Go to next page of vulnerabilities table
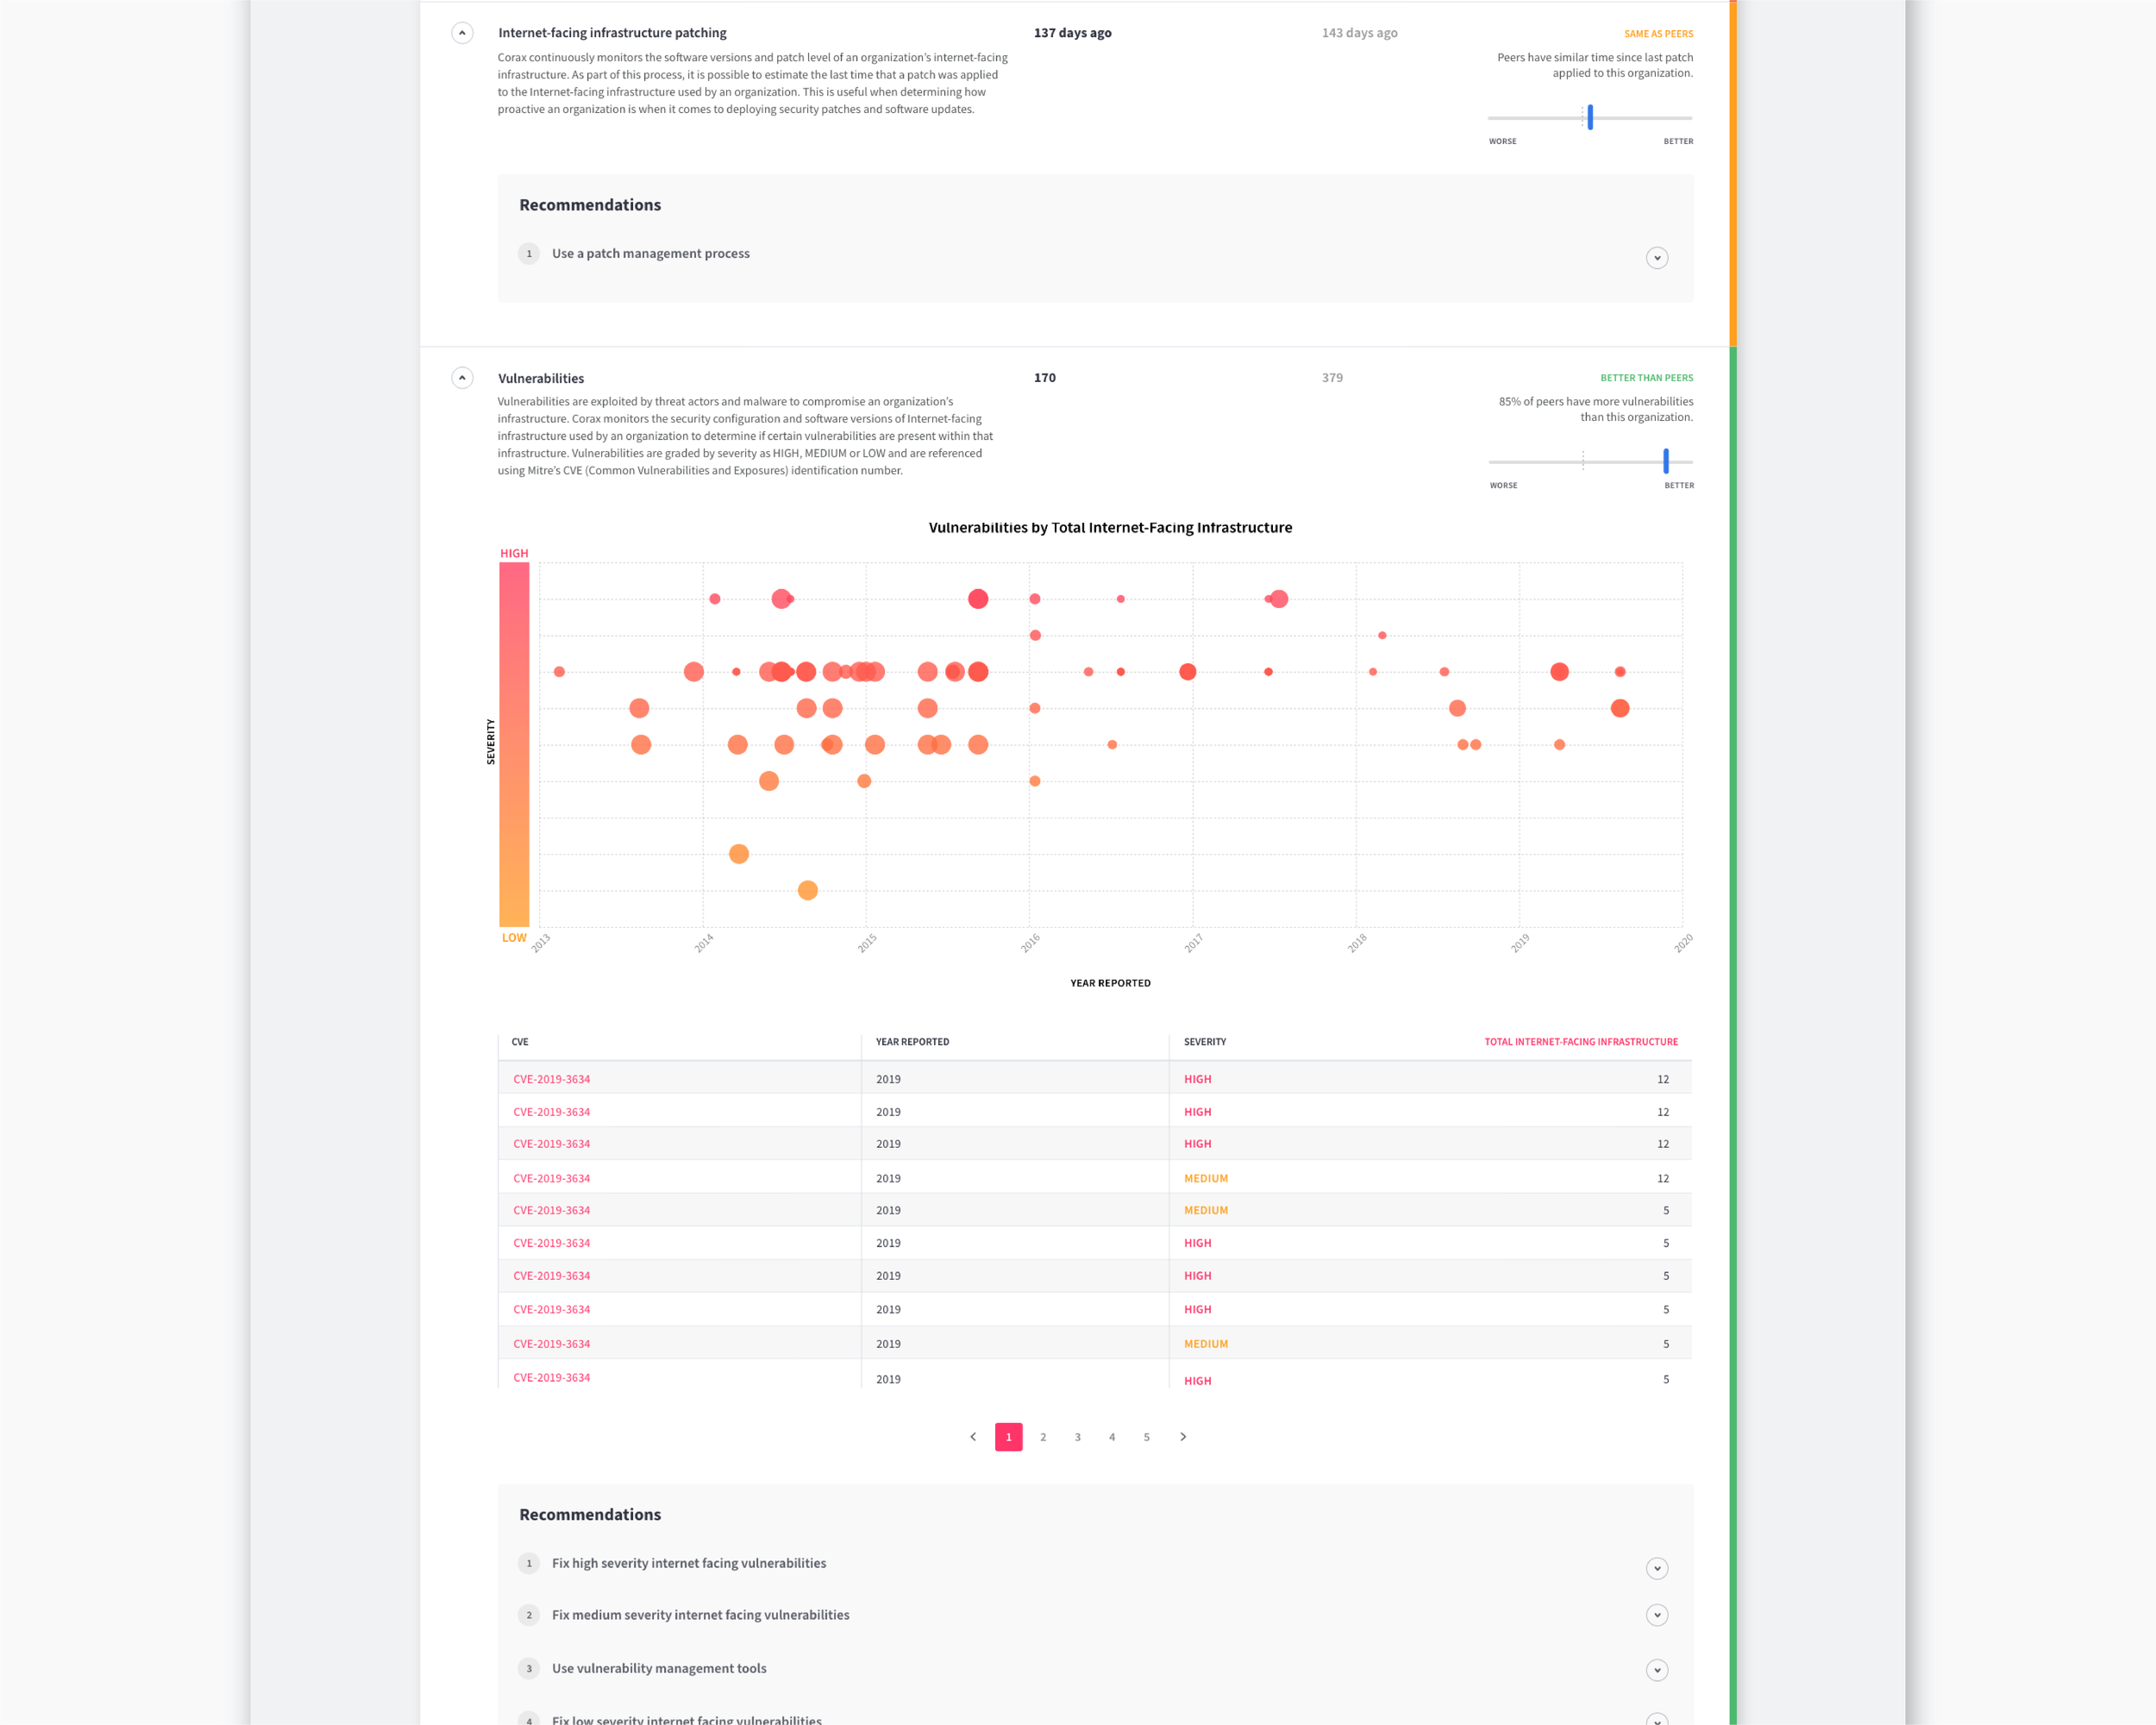 click(1183, 1437)
